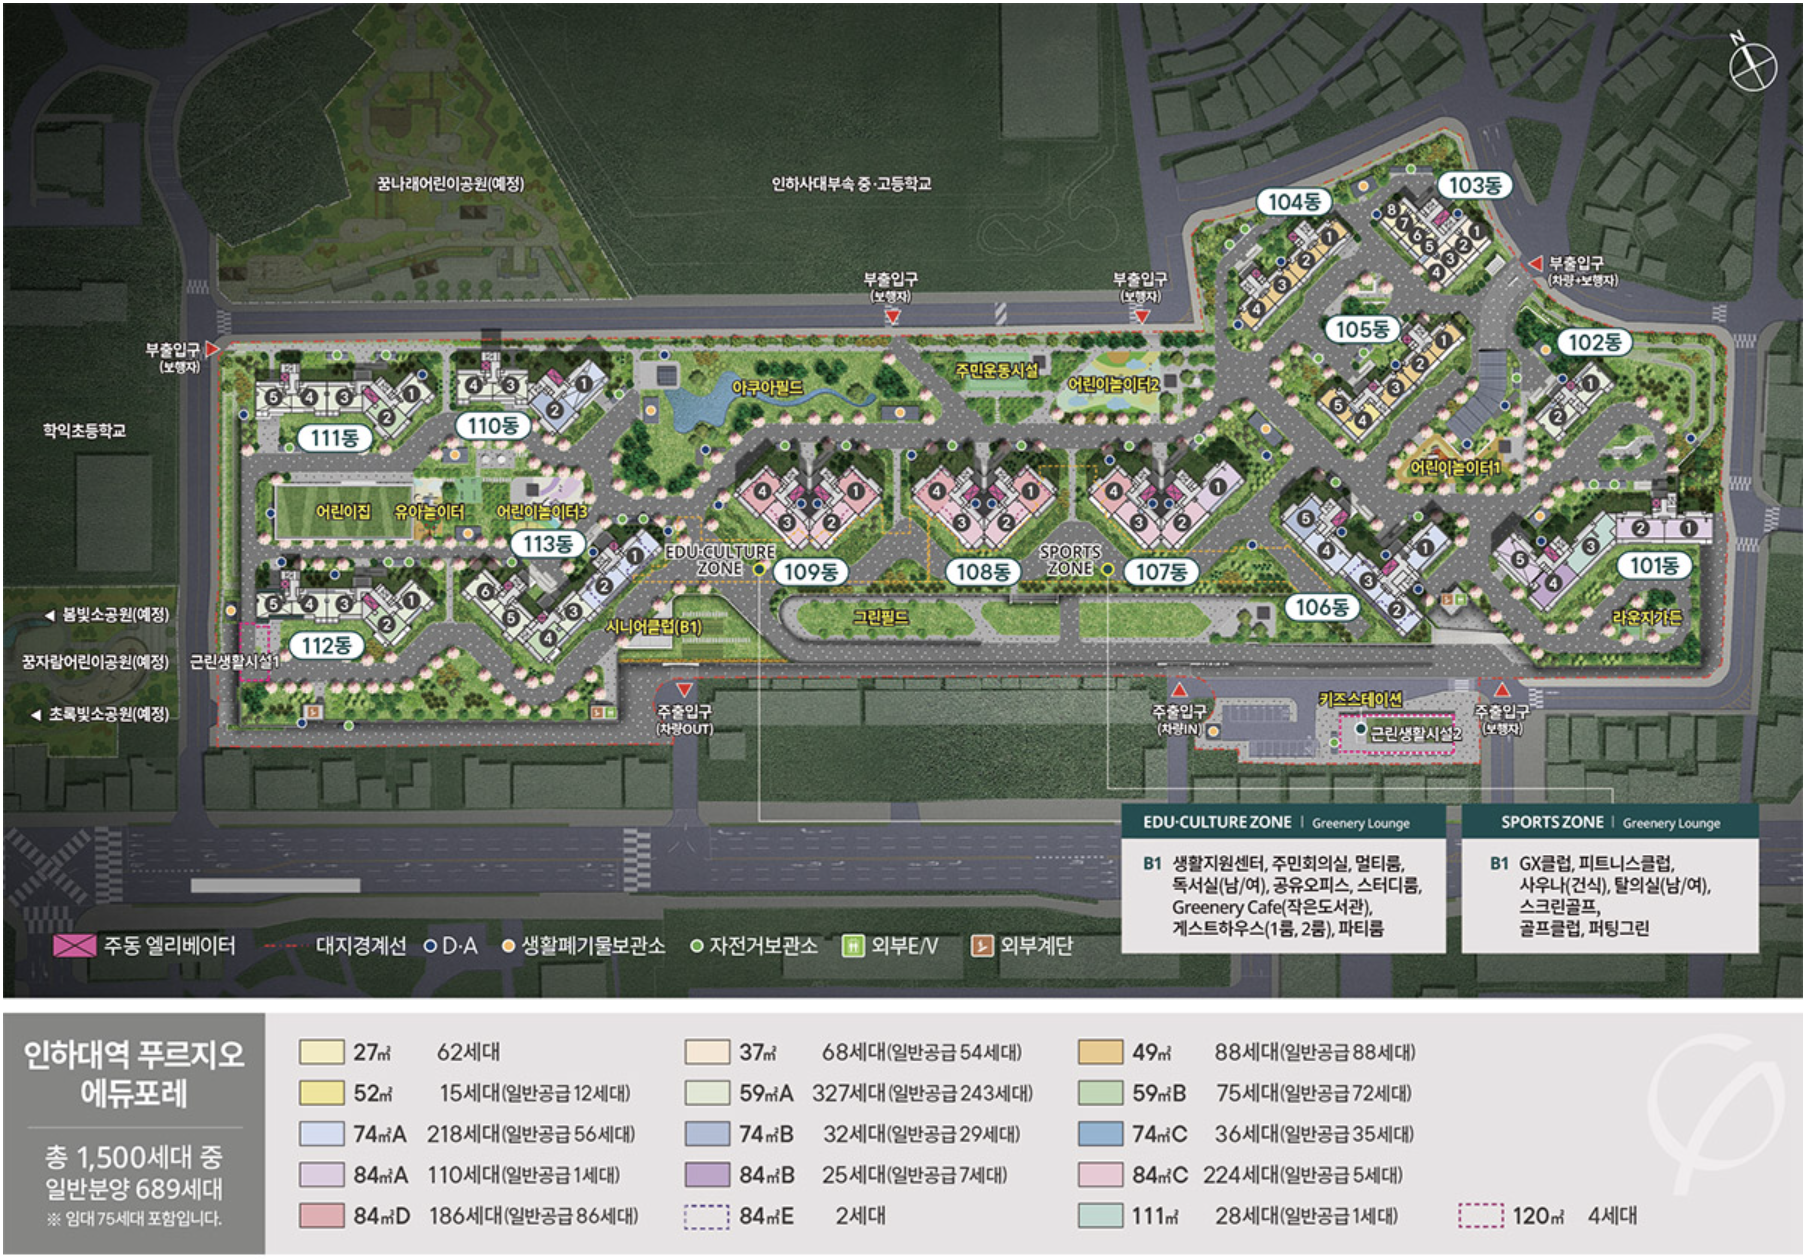The image size is (1808, 1260).
Task: Select the D·A legend circle marker
Action: click(431, 946)
